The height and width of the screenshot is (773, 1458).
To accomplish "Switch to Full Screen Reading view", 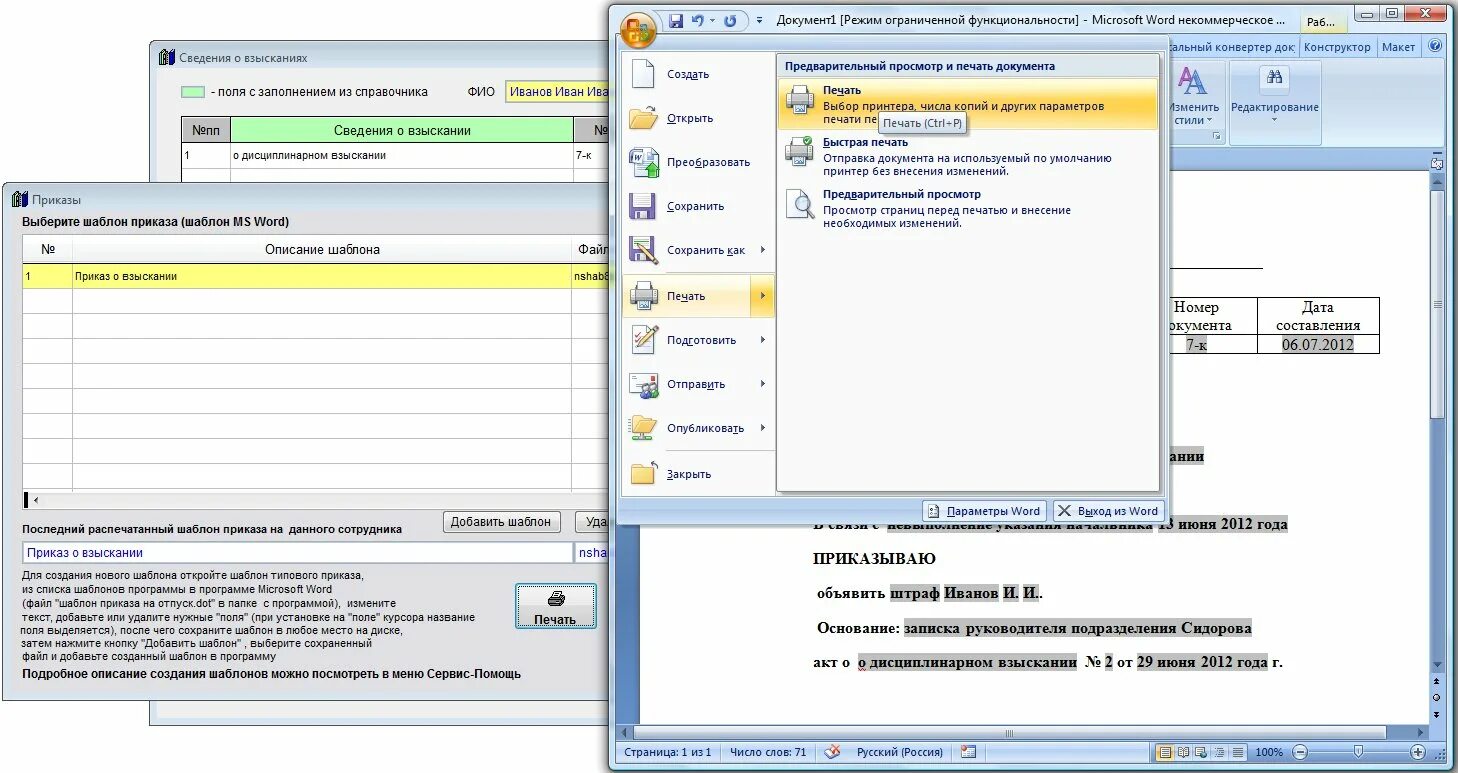I will click(x=1184, y=752).
